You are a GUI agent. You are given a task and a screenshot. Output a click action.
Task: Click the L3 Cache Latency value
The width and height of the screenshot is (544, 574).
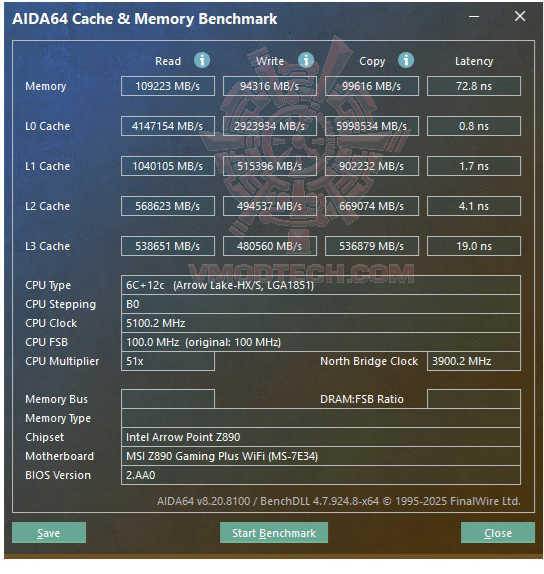coord(474,246)
